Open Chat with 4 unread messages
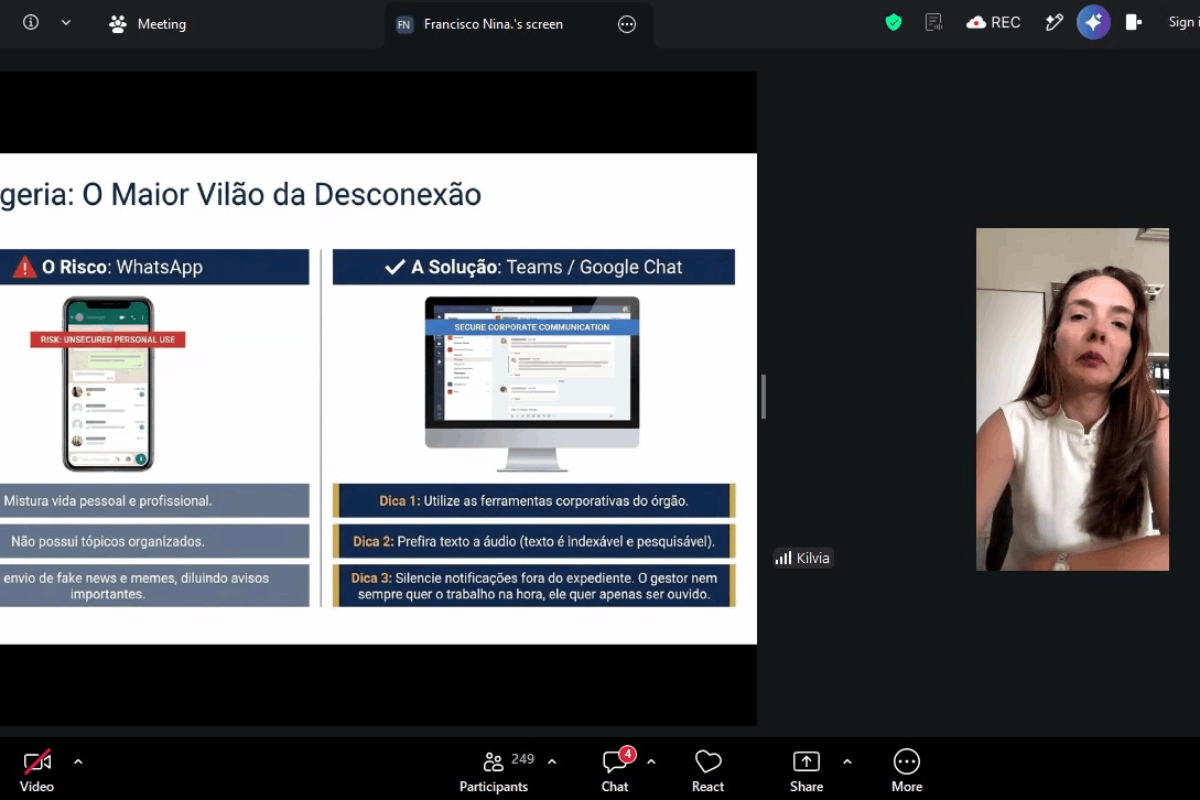Viewport: 1200px width, 800px height. click(x=615, y=771)
